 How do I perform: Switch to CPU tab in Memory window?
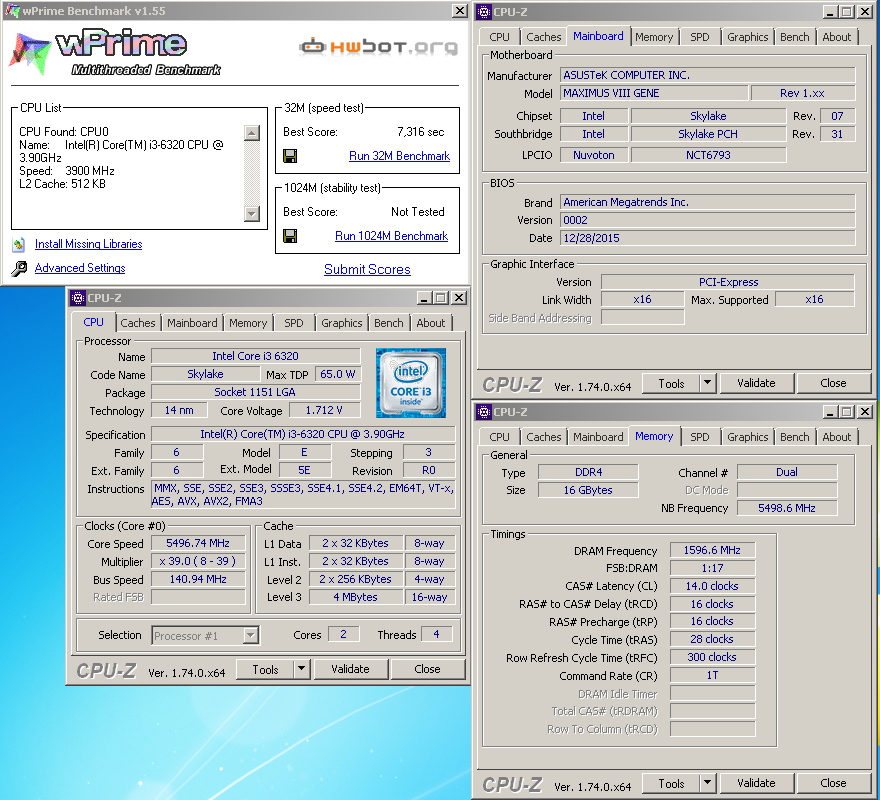[499, 437]
